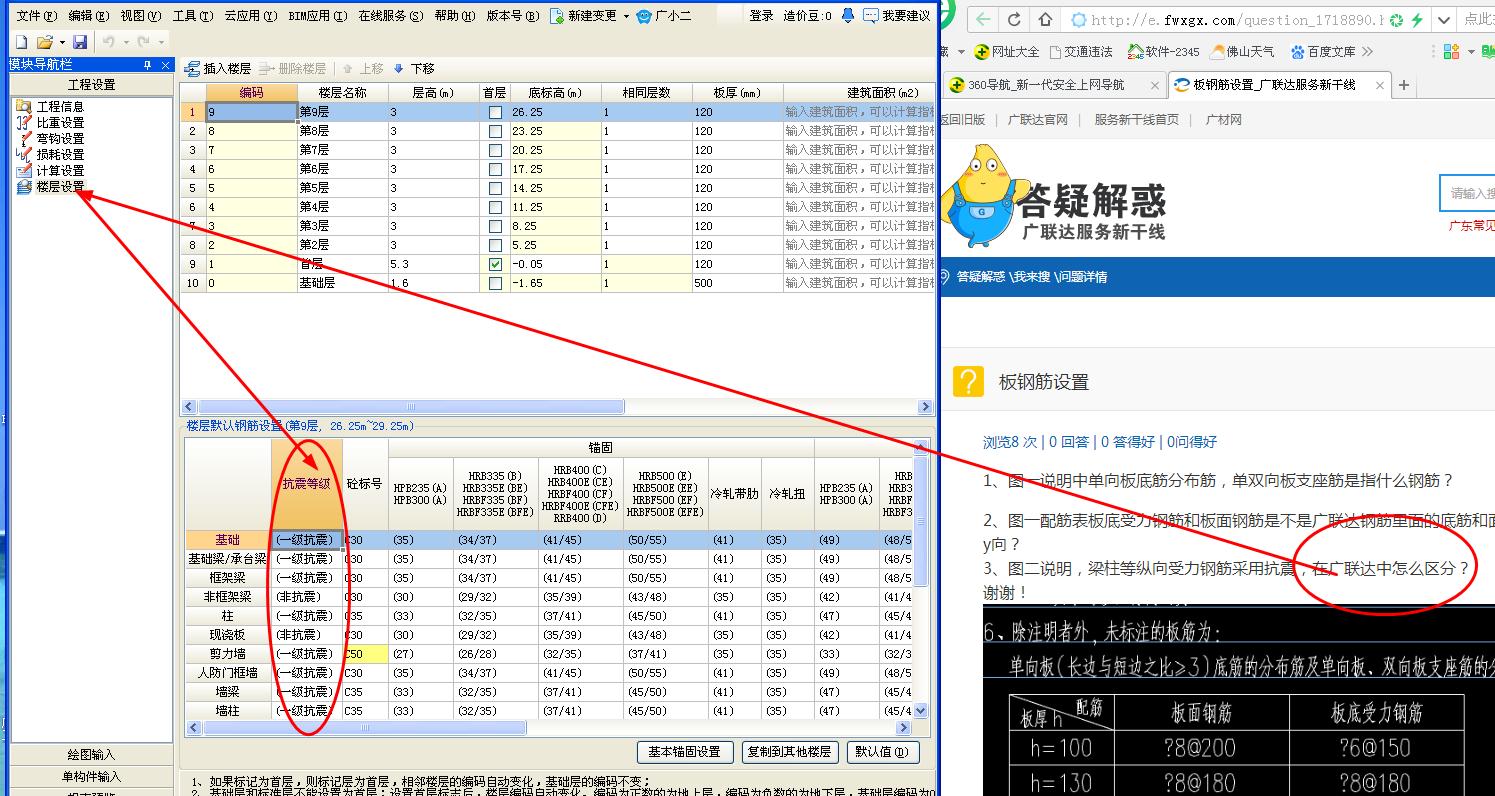
Task: Open 编辑(E) menu
Action: tap(89, 16)
